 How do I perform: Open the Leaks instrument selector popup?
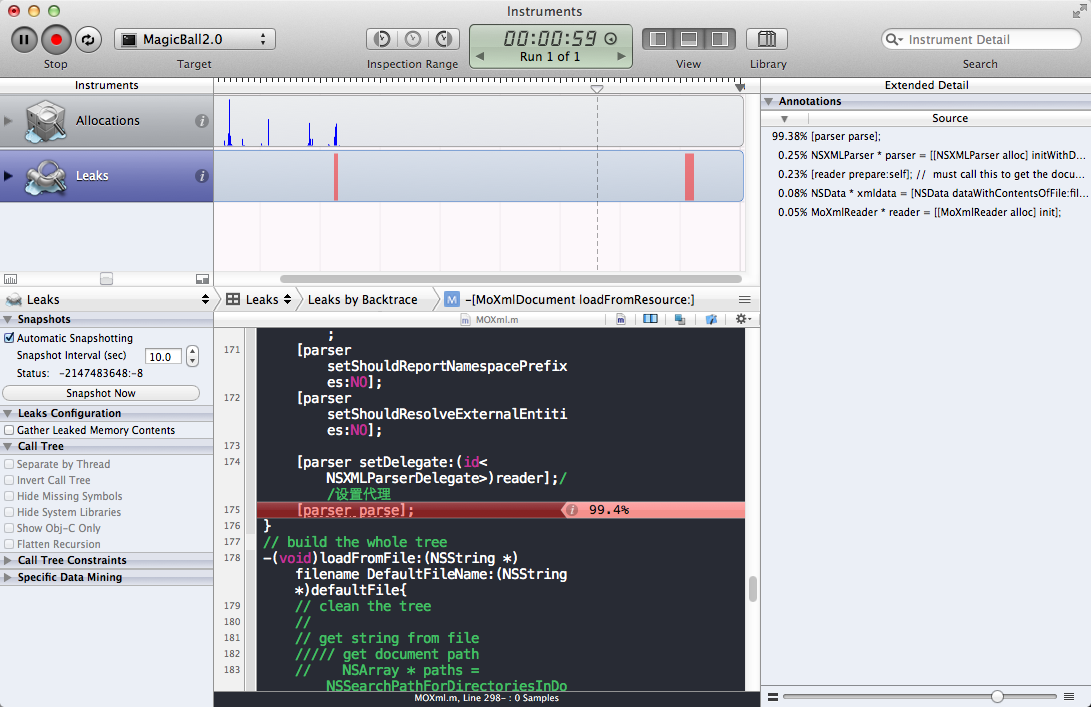(107, 299)
